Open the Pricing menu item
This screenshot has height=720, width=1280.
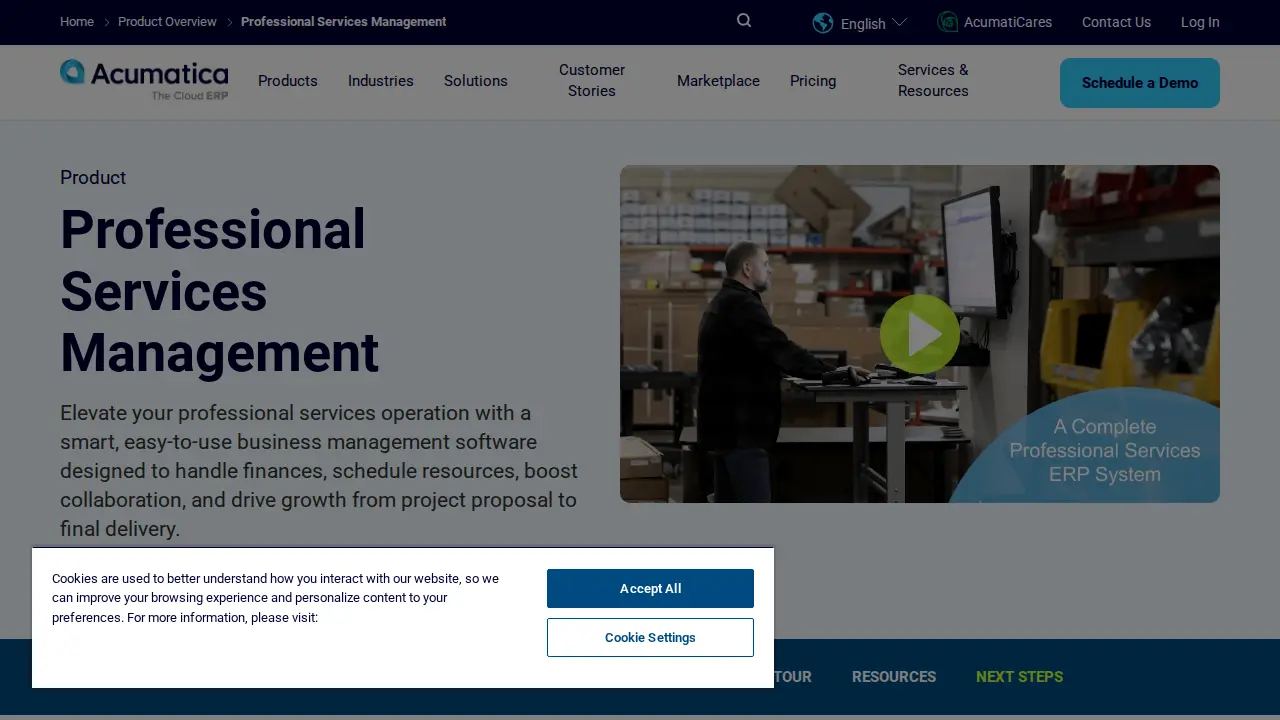[813, 81]
